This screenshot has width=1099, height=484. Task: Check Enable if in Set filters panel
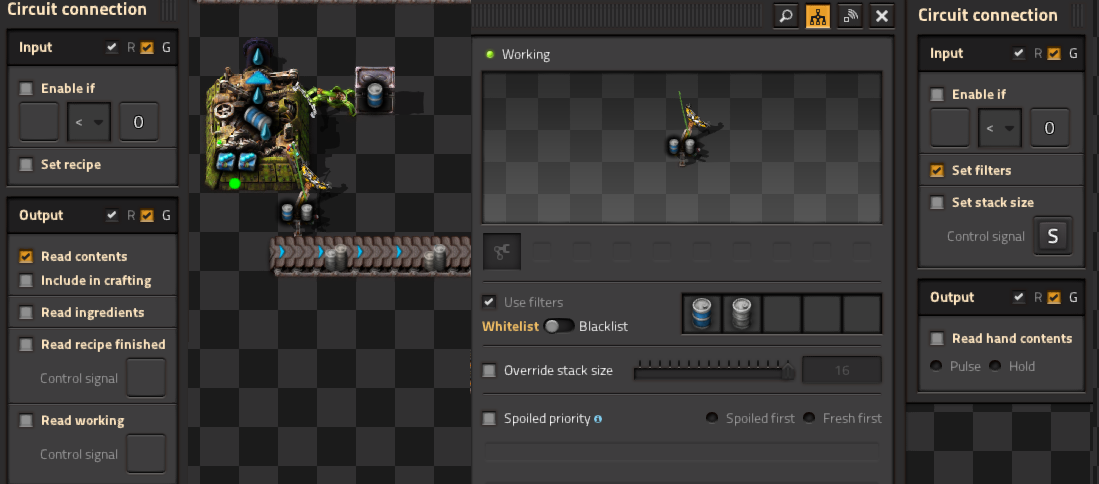936,94
